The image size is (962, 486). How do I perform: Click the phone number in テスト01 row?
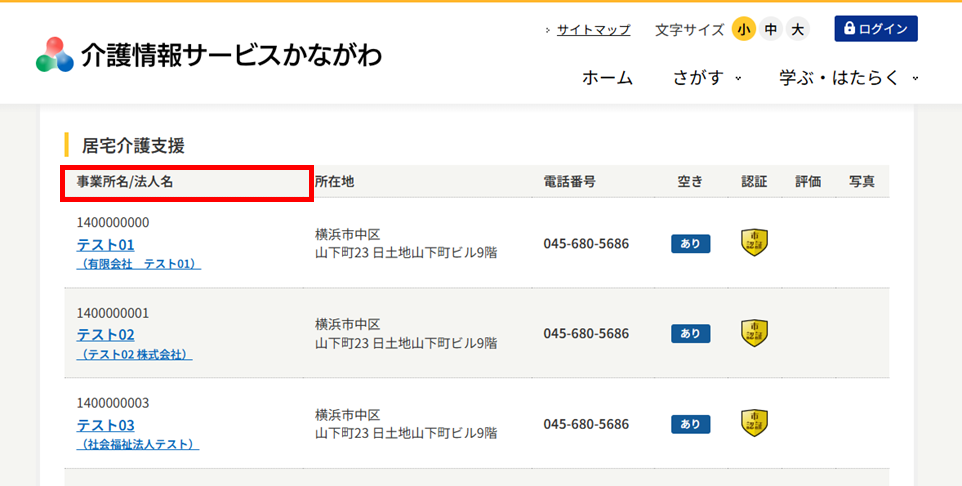tap(586, 244)
